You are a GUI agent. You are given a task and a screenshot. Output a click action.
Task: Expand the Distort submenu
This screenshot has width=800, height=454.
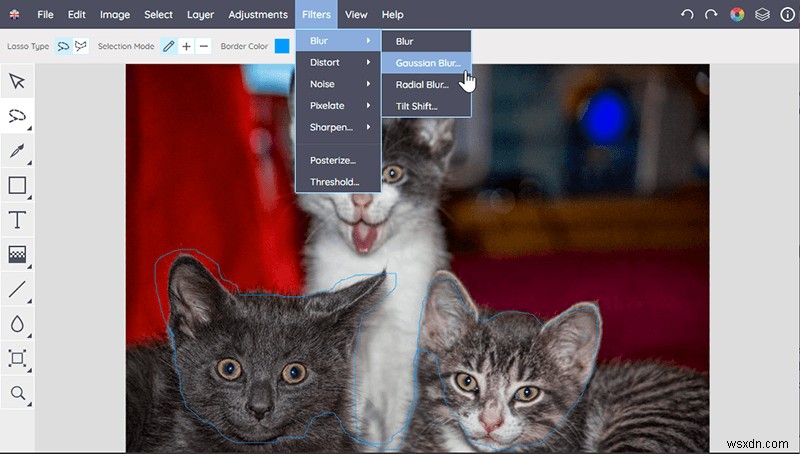338,62
